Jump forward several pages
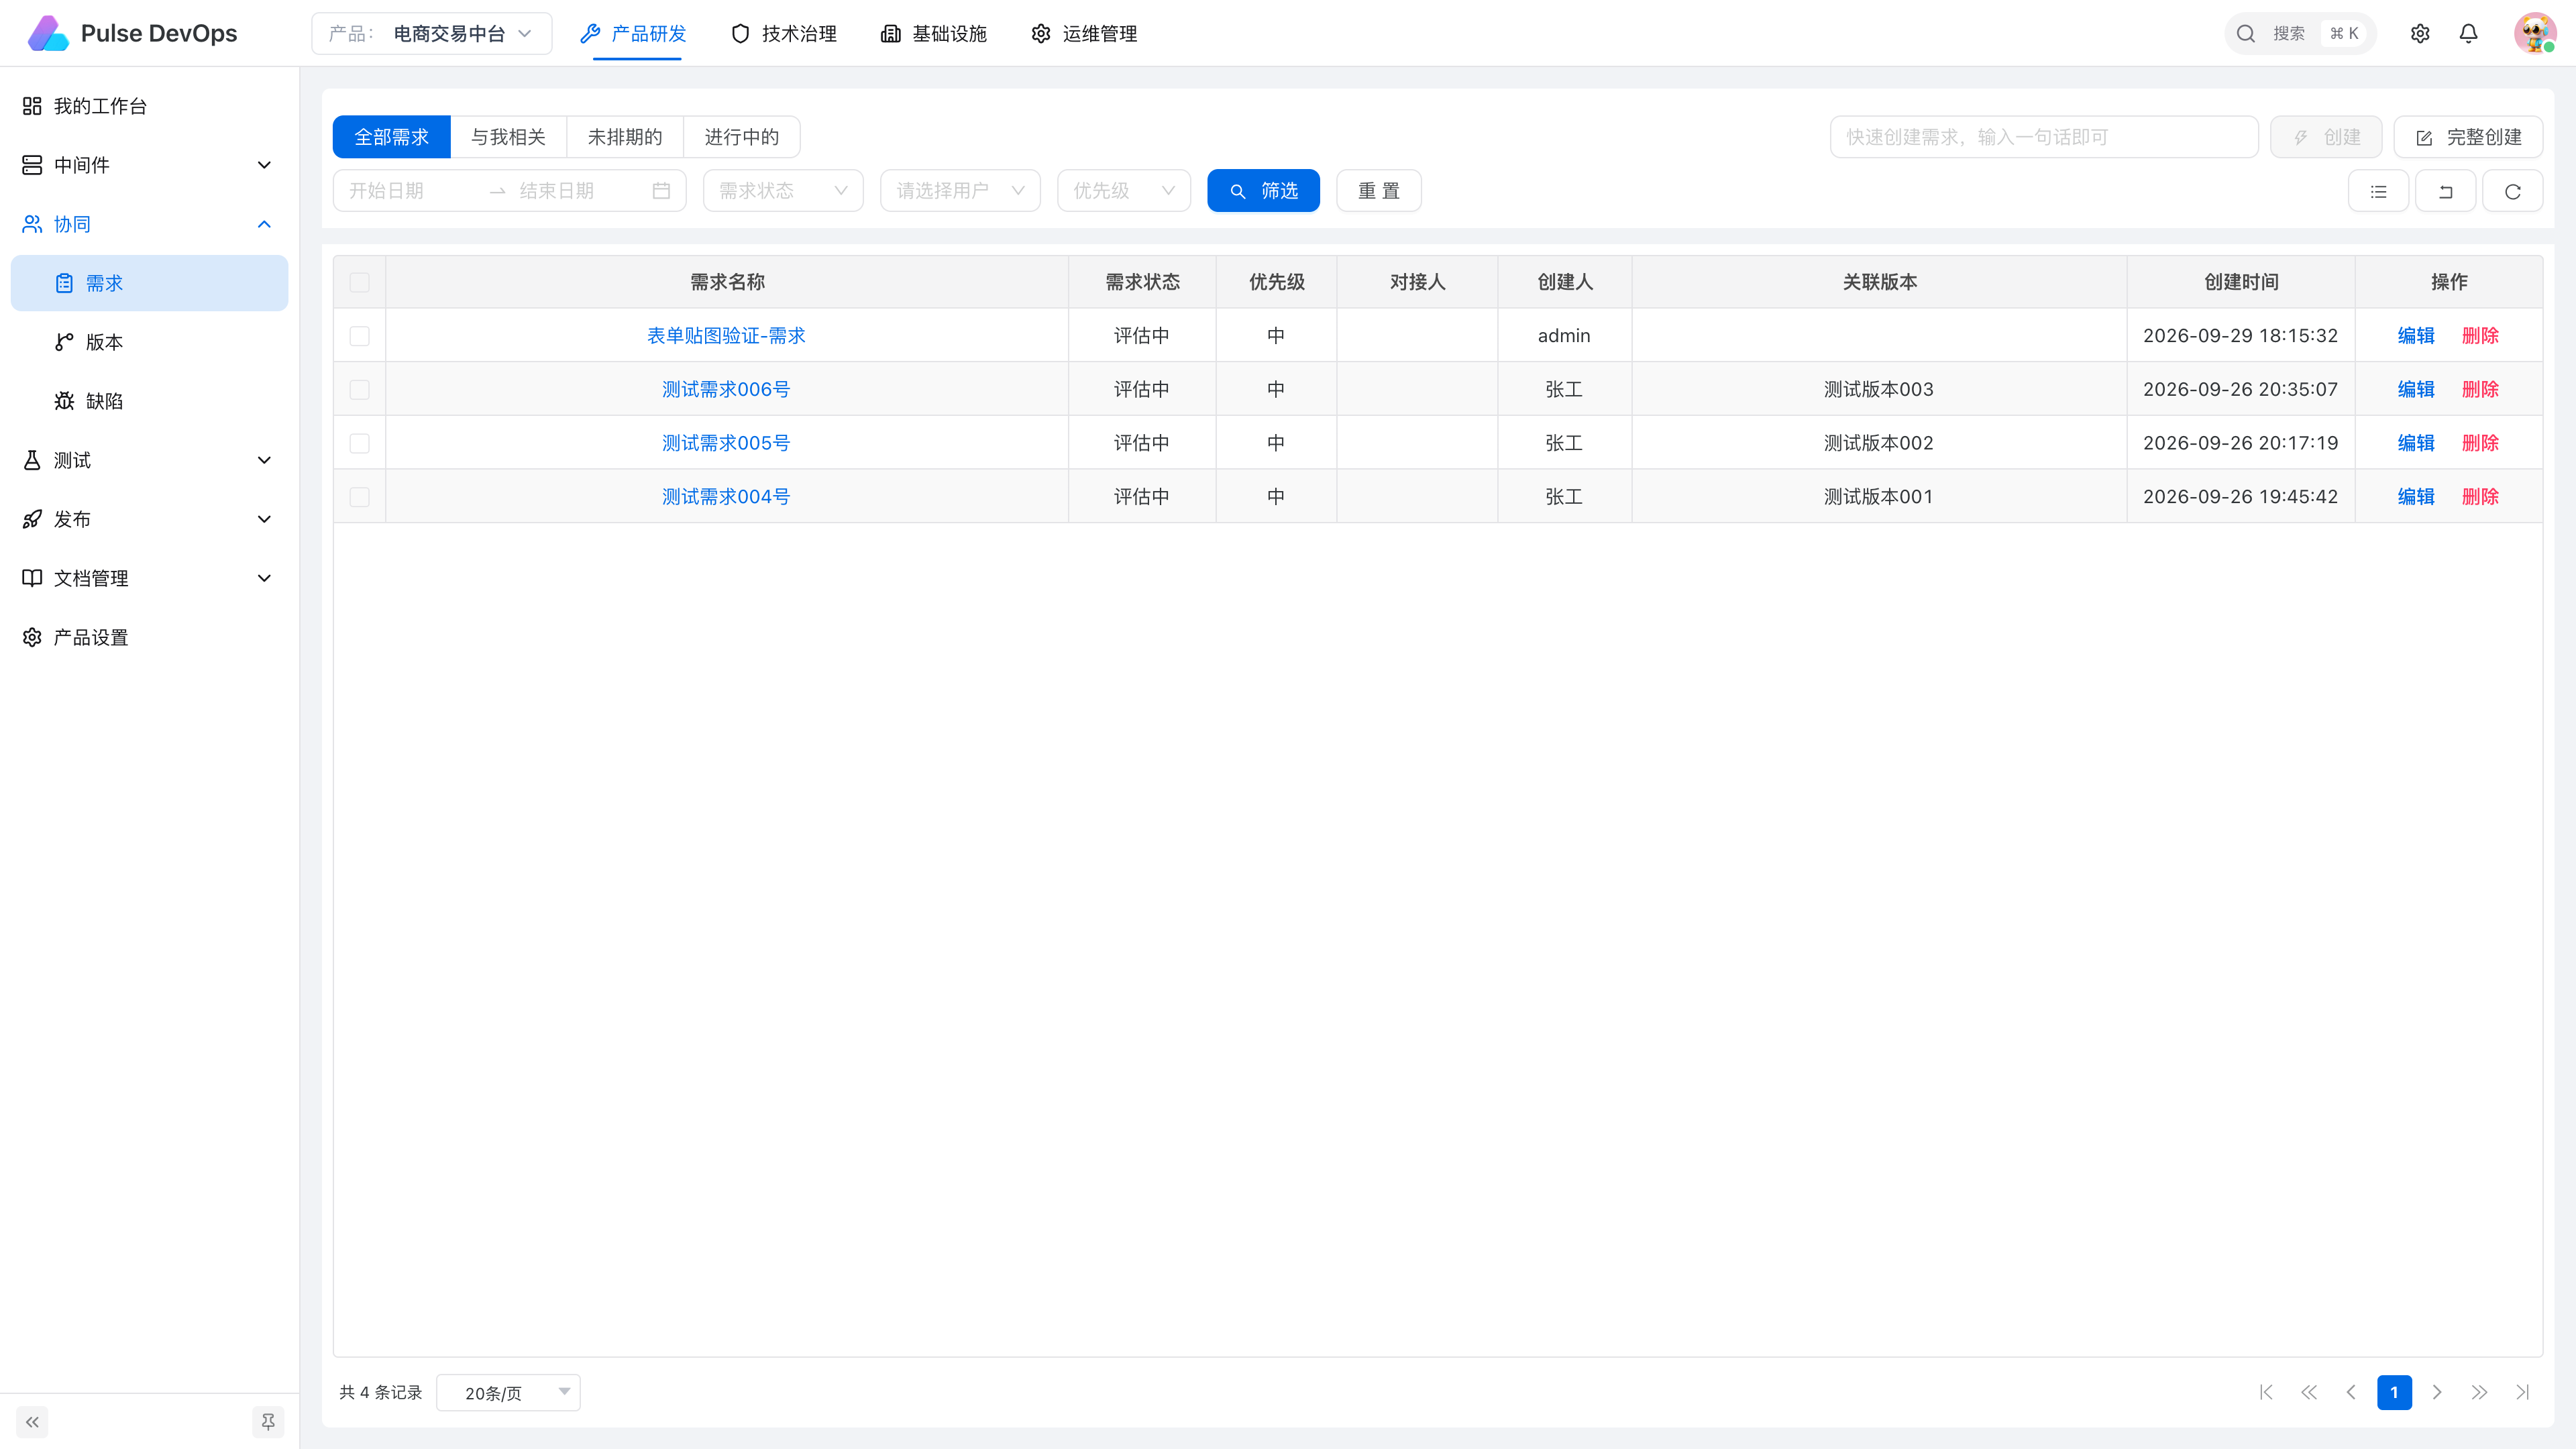This screenshot has height=1449, width=2576. click(2479, 1392)
